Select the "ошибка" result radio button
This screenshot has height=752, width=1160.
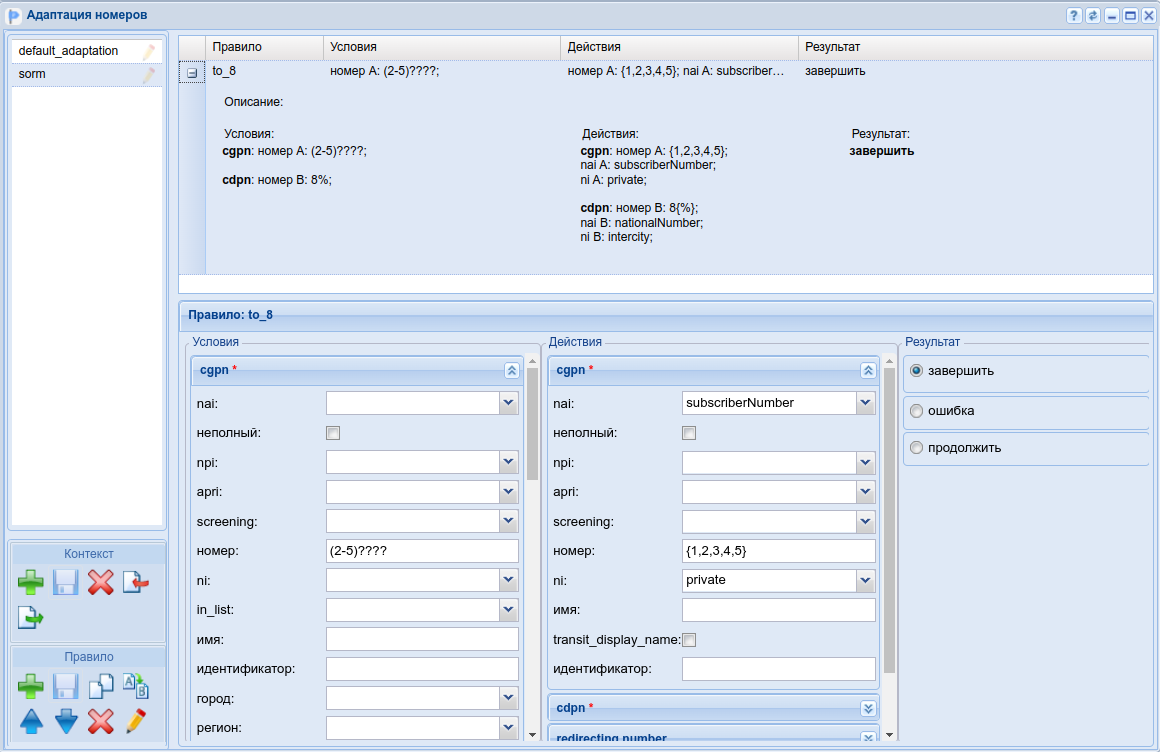click(916, 411)
